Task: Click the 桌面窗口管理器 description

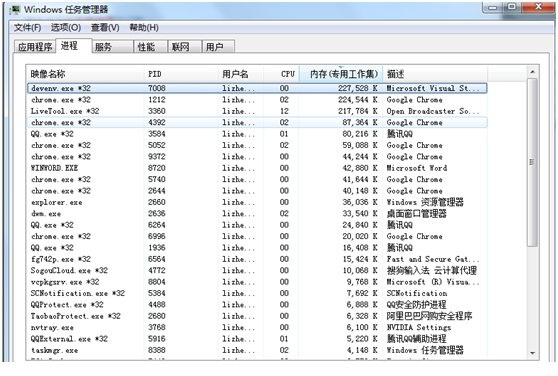Action: click(x=416, y=213)
